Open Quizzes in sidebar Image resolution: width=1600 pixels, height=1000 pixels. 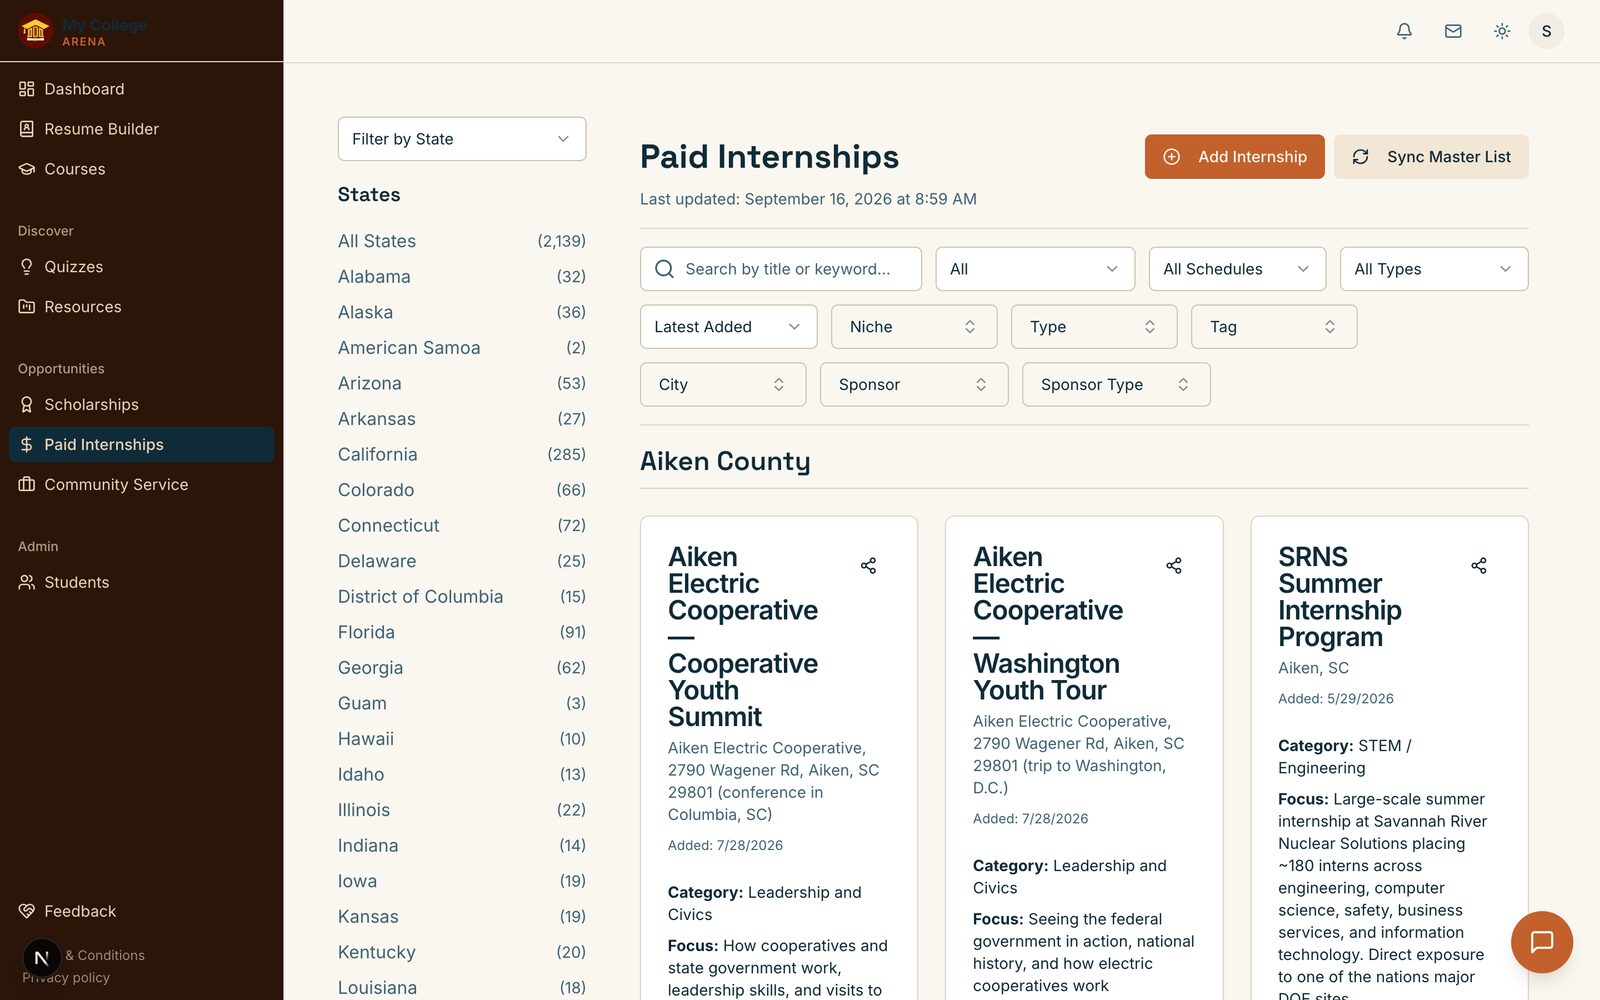tap(141, 267)
